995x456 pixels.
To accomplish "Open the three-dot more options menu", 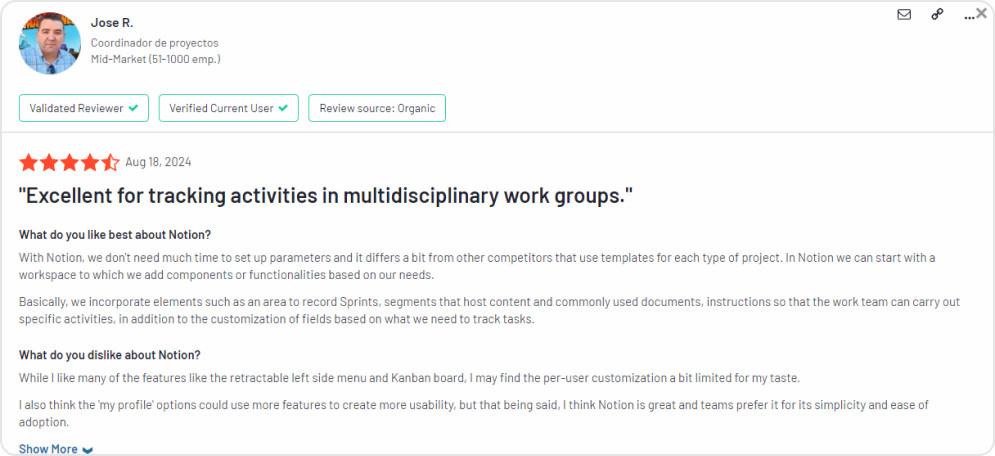I will tap(968, 16).
